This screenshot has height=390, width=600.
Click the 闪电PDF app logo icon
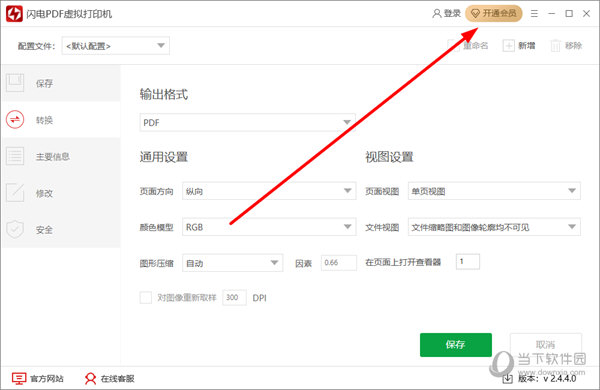pos(14,14)
